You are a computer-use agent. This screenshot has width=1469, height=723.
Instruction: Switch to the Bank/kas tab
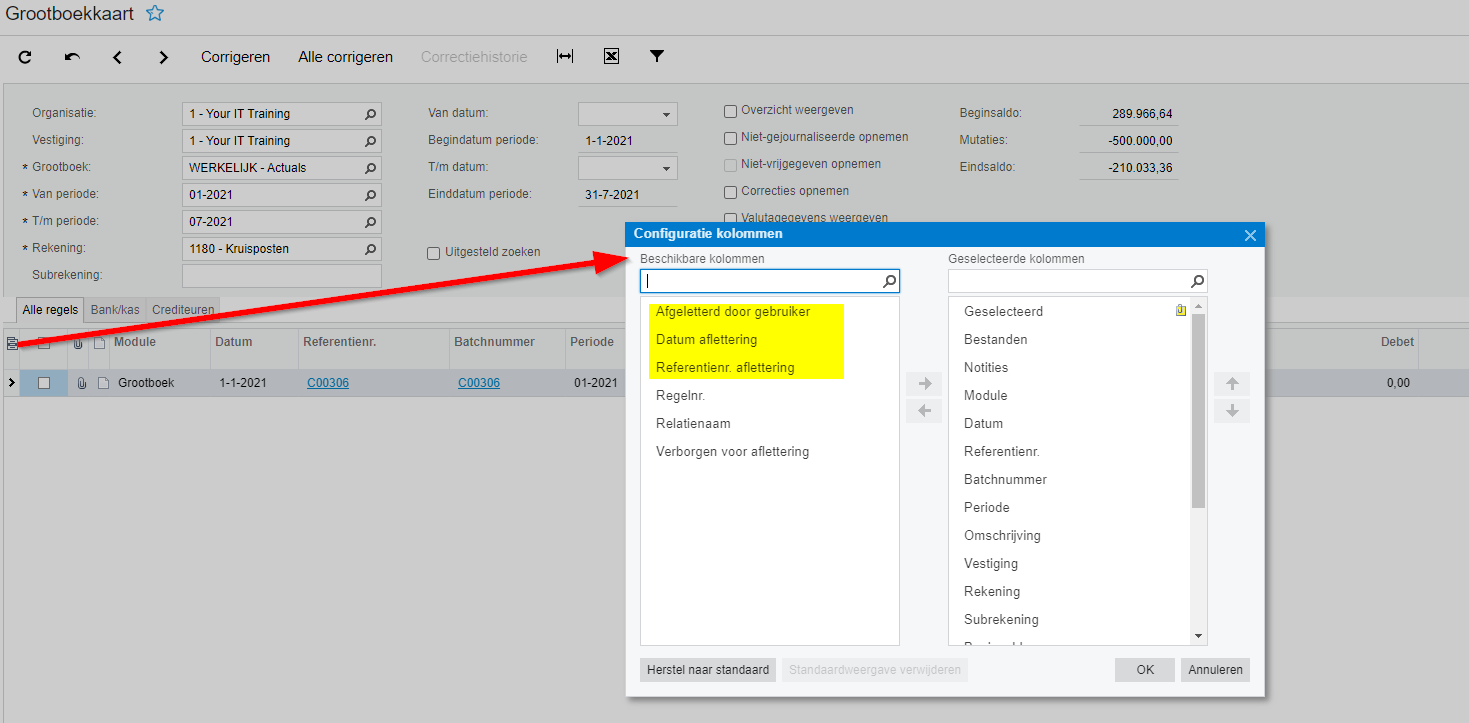point(115,310)
